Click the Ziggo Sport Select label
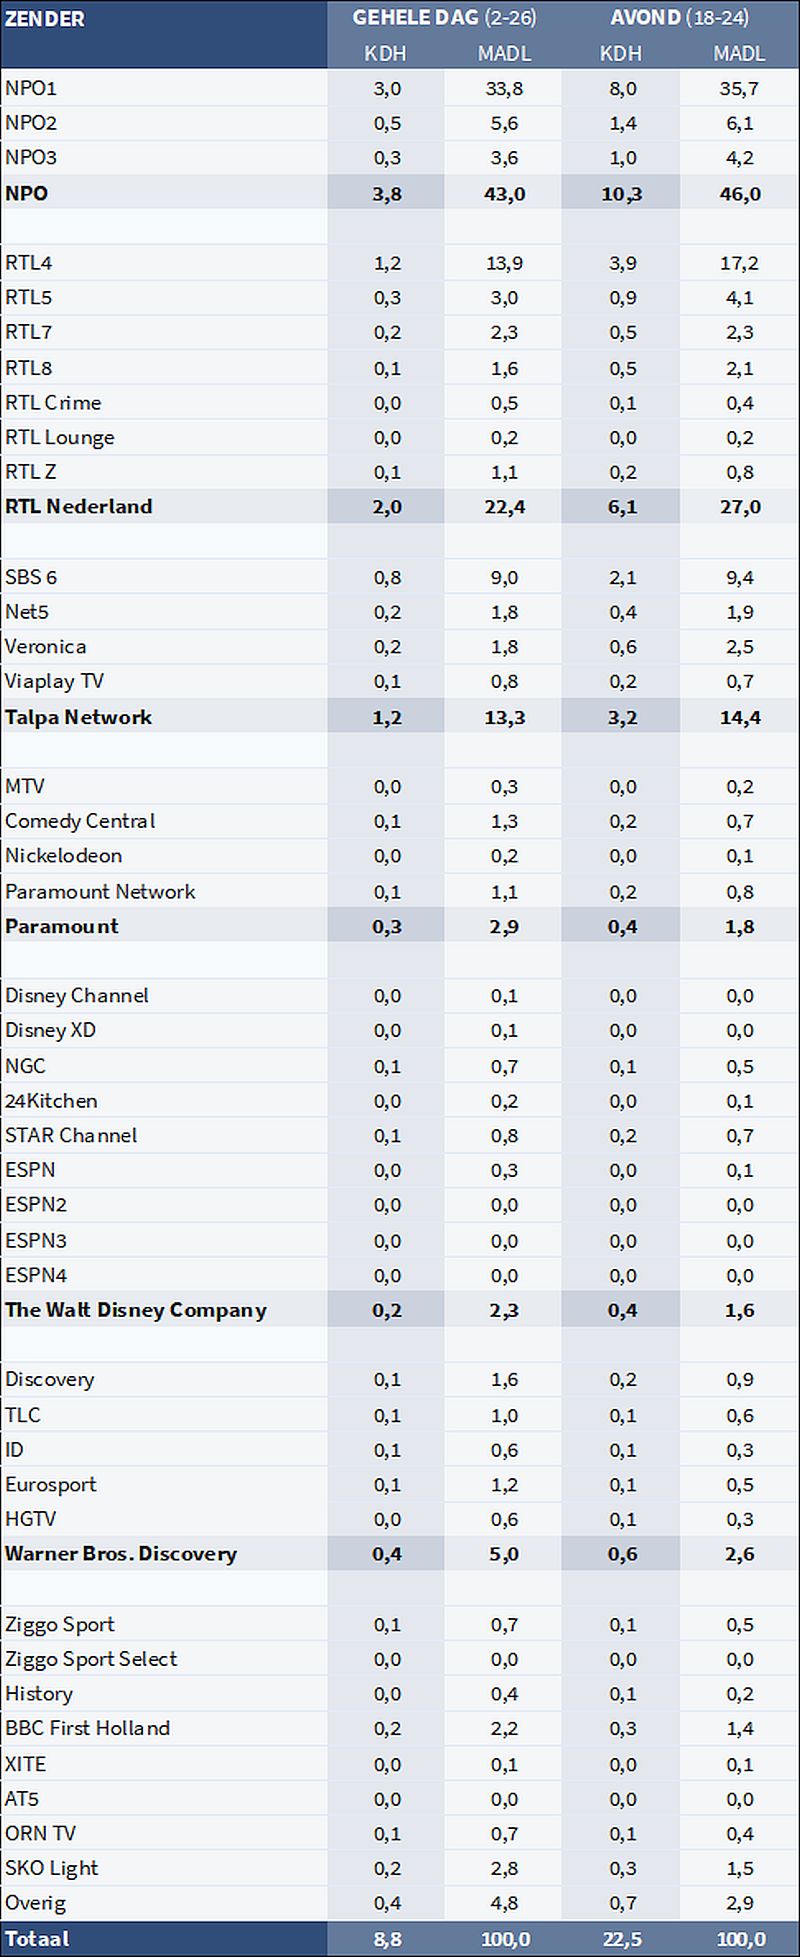This screenshot has width=800, height=1957. pyautogui.click(x=91, y=1659)
